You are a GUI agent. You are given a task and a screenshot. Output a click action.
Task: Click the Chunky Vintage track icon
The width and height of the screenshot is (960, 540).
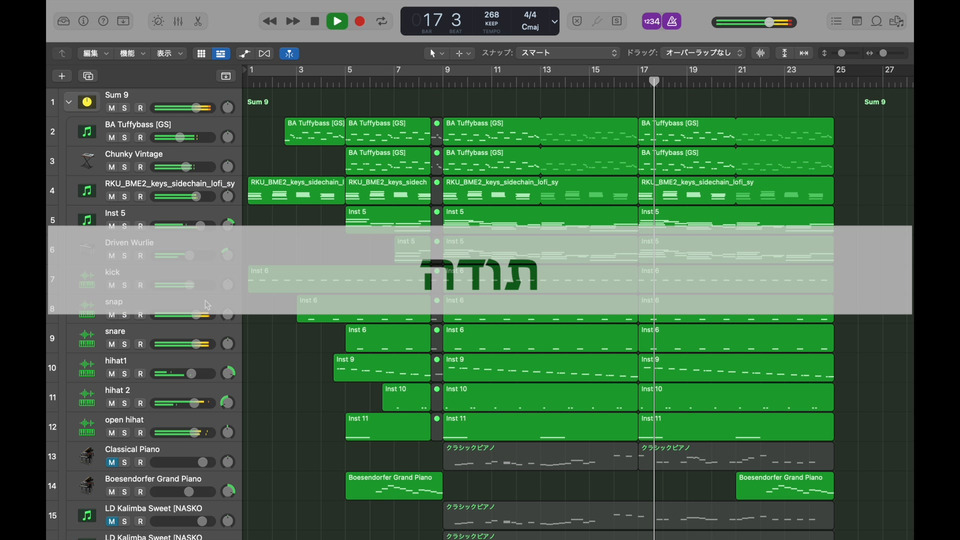[x=87, y=160]
